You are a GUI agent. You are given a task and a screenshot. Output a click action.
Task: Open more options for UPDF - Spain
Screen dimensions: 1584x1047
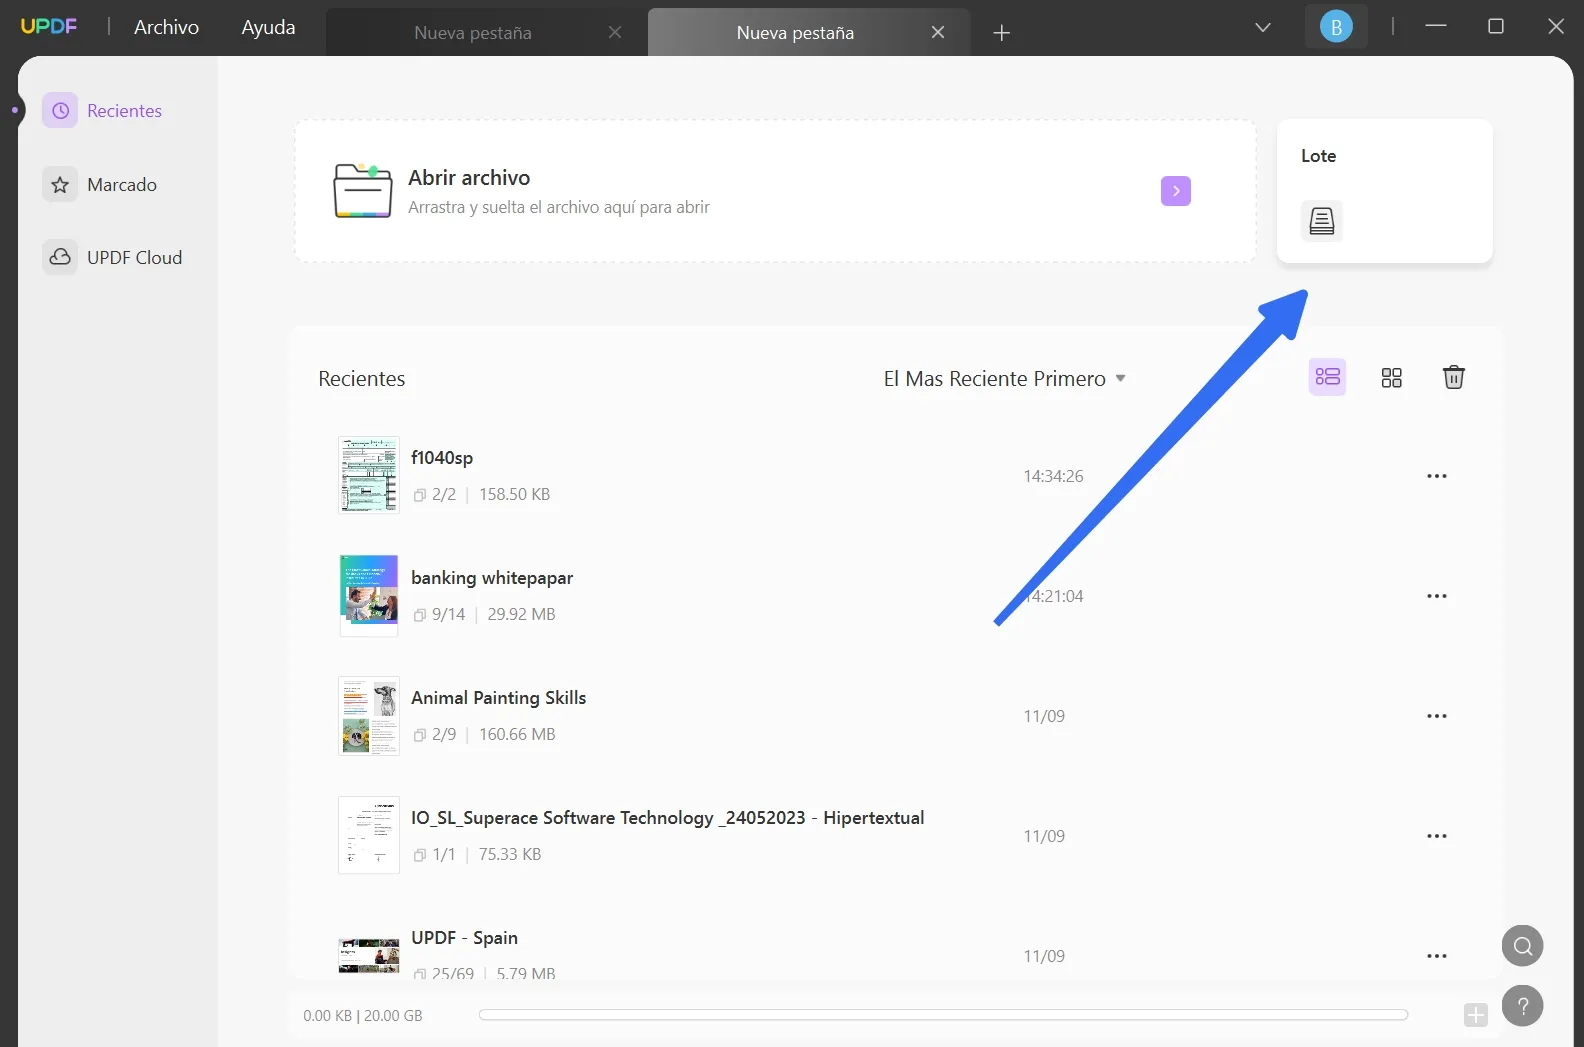1436,956
